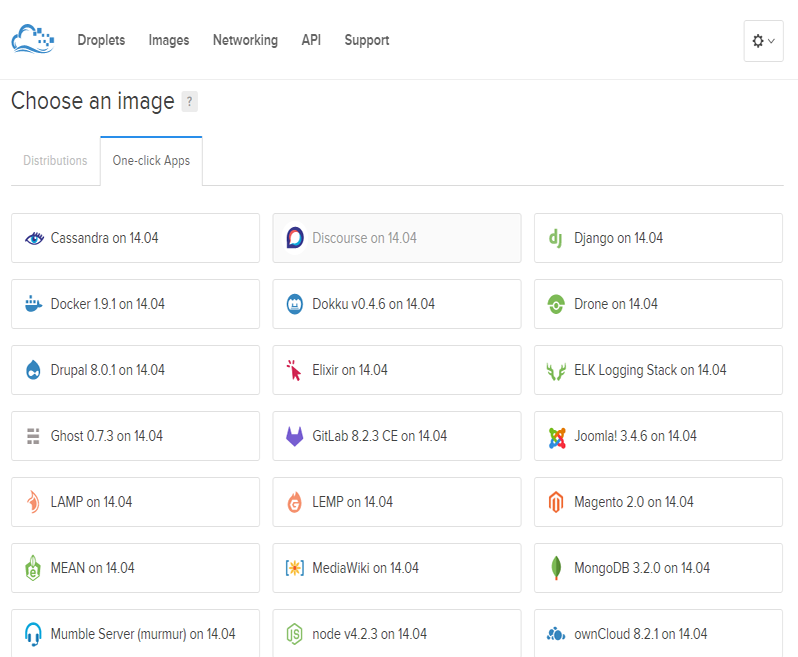Click the node.js hexagon icon
The image size is (798, 657).
[x=295, y=634]
